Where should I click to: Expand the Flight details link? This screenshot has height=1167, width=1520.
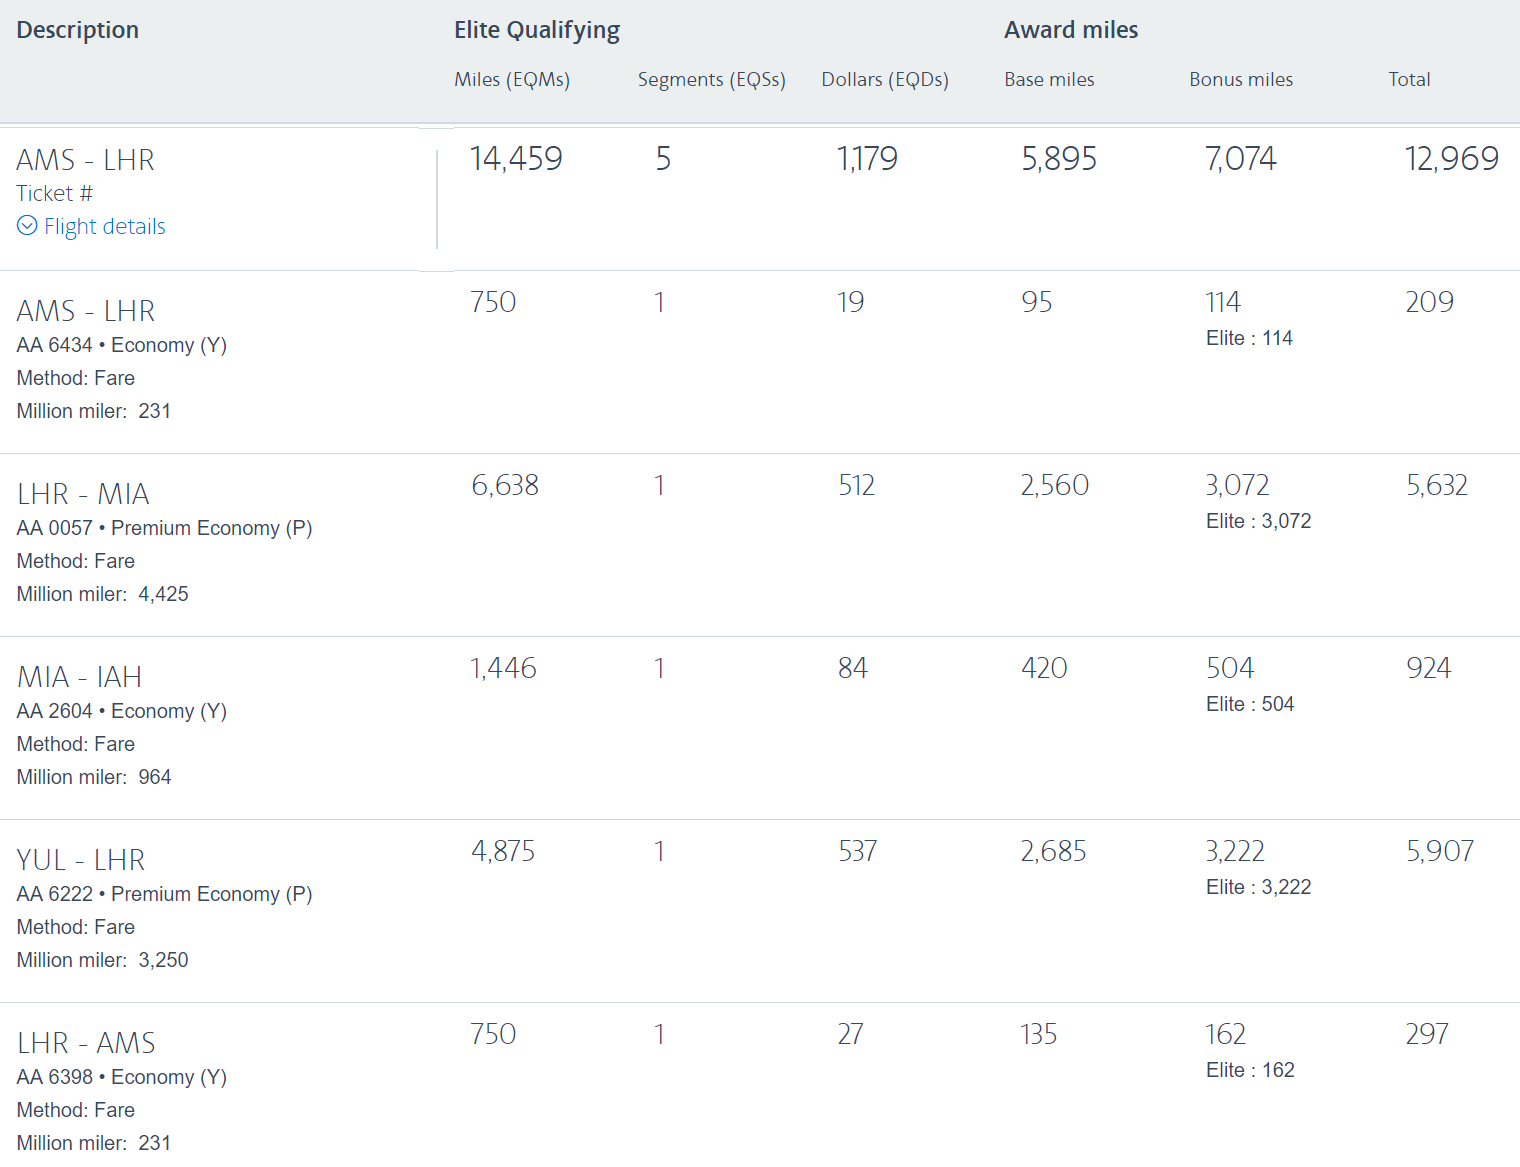(x=104, y=226)
